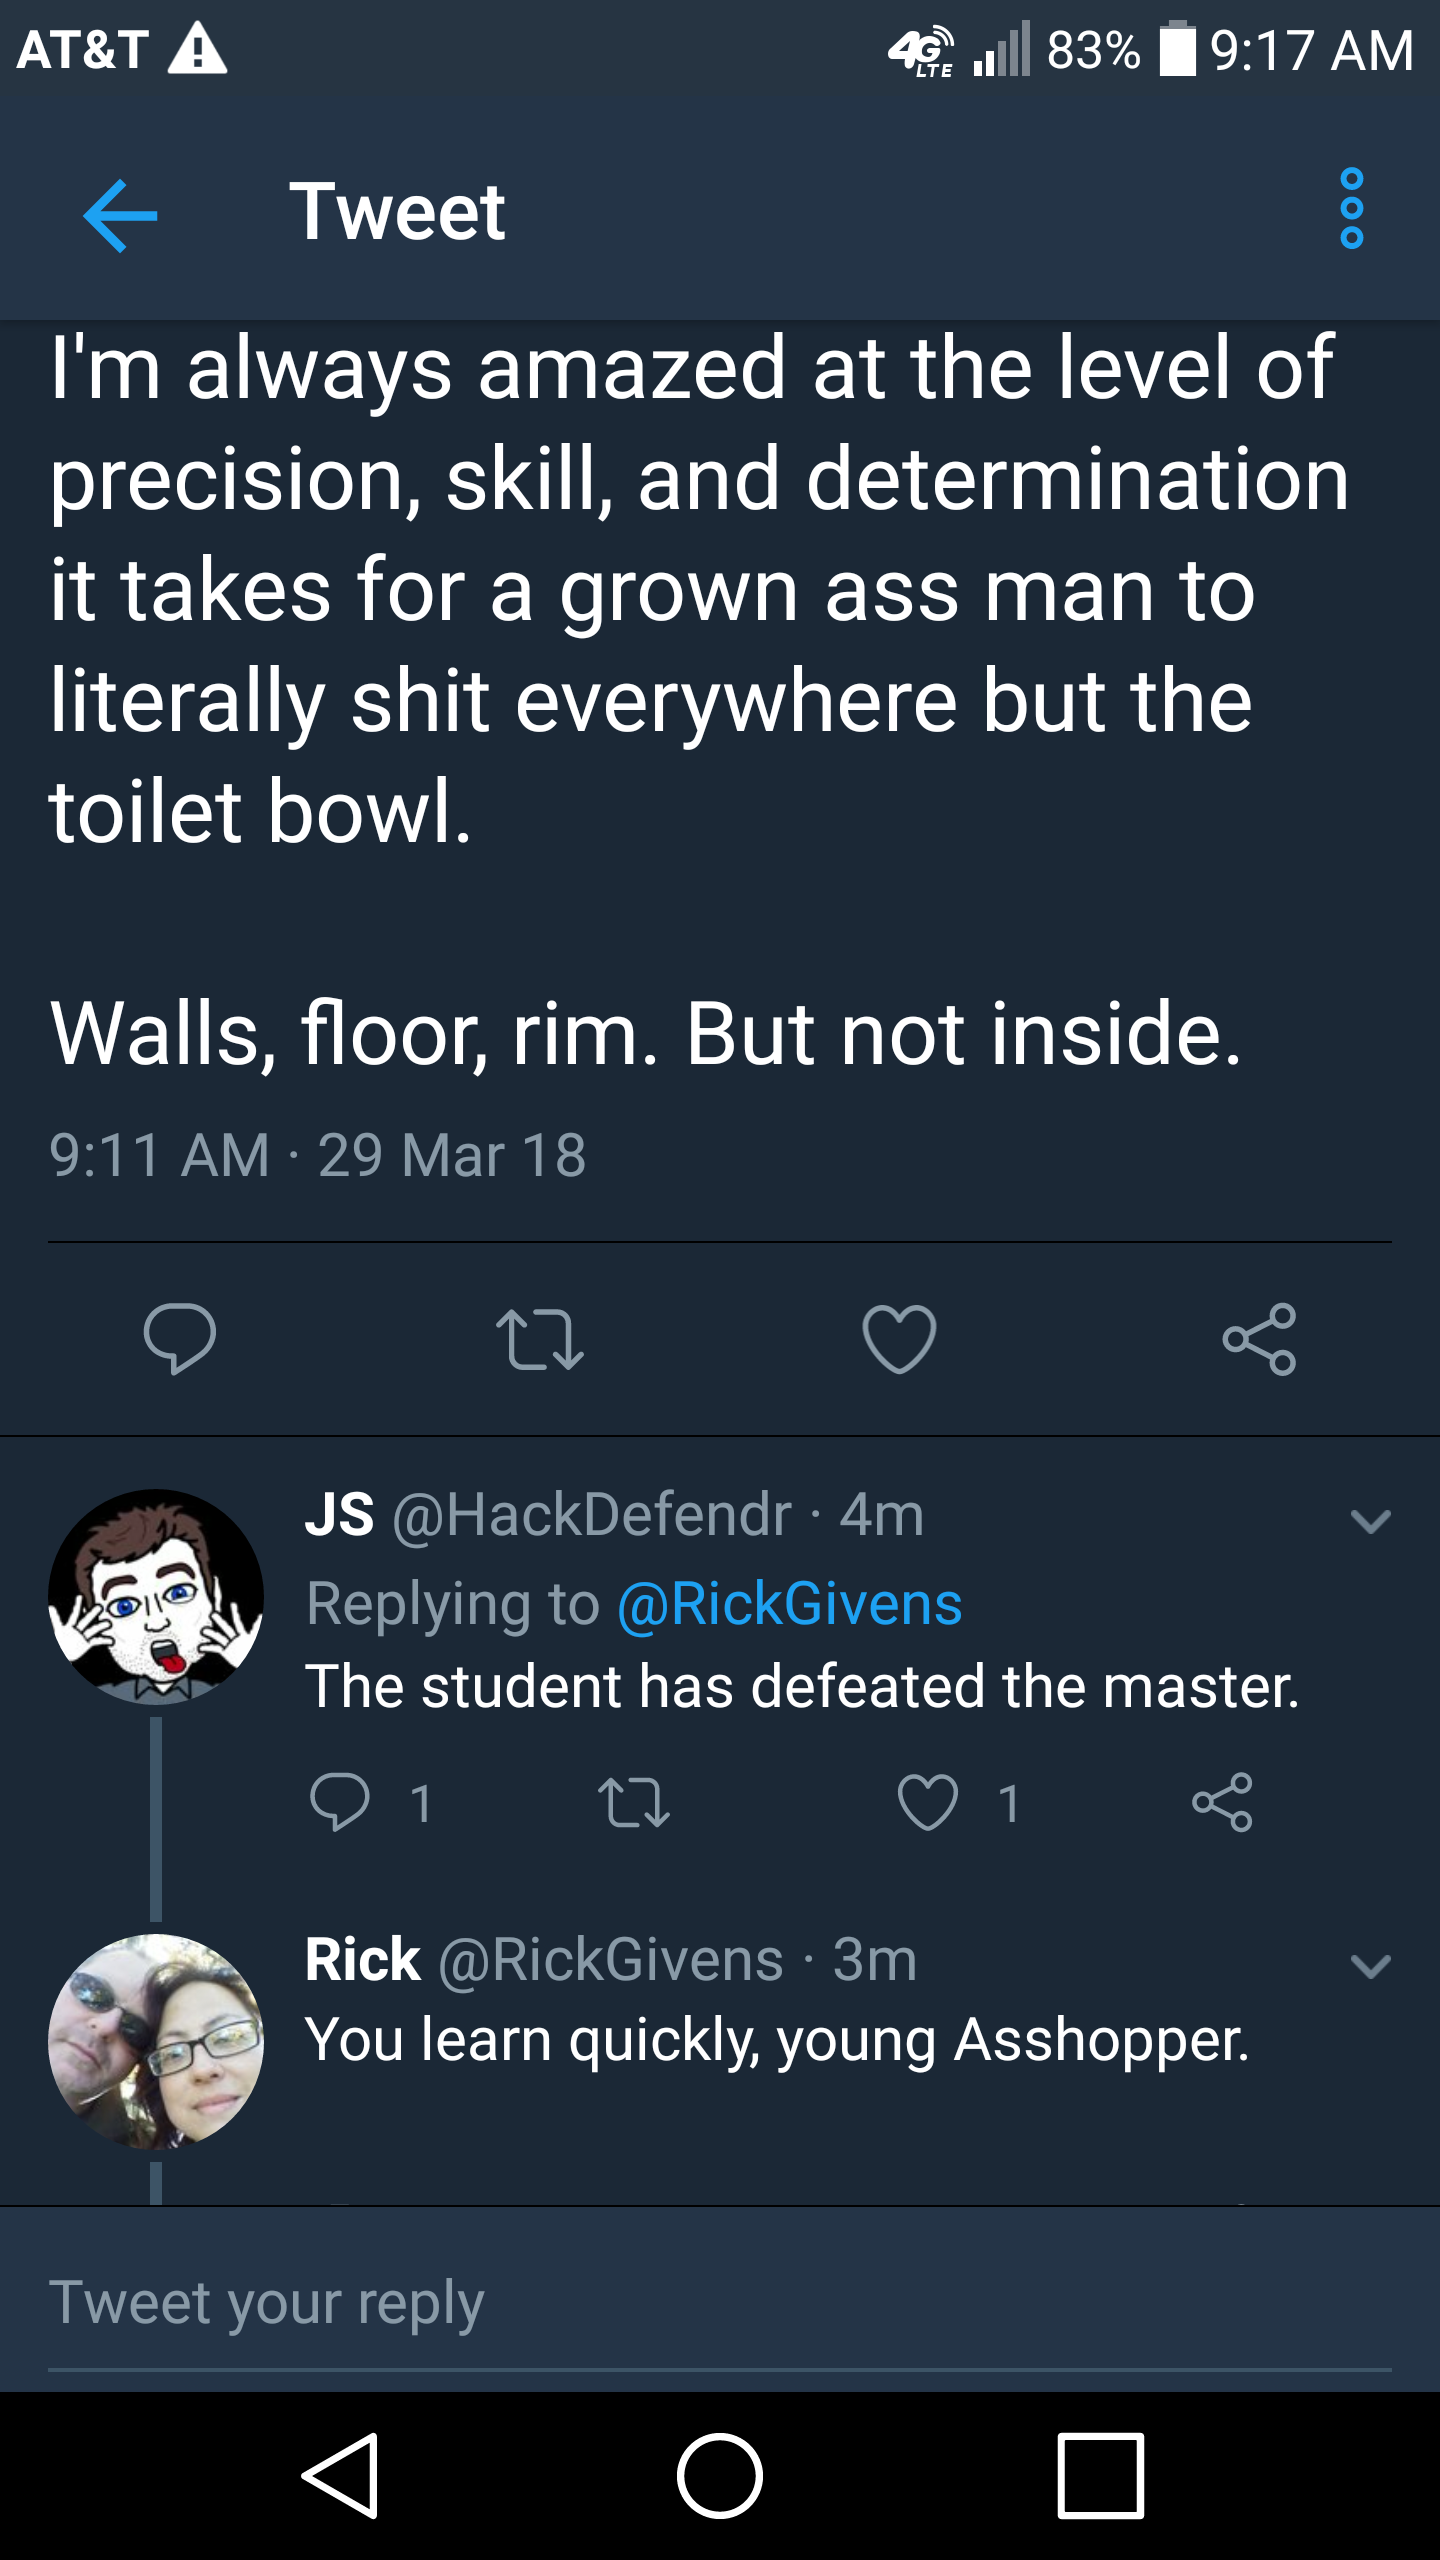Open the @RickGivens mention link
This screenshot has height=2560, width=1440.
pos(790,1604)
